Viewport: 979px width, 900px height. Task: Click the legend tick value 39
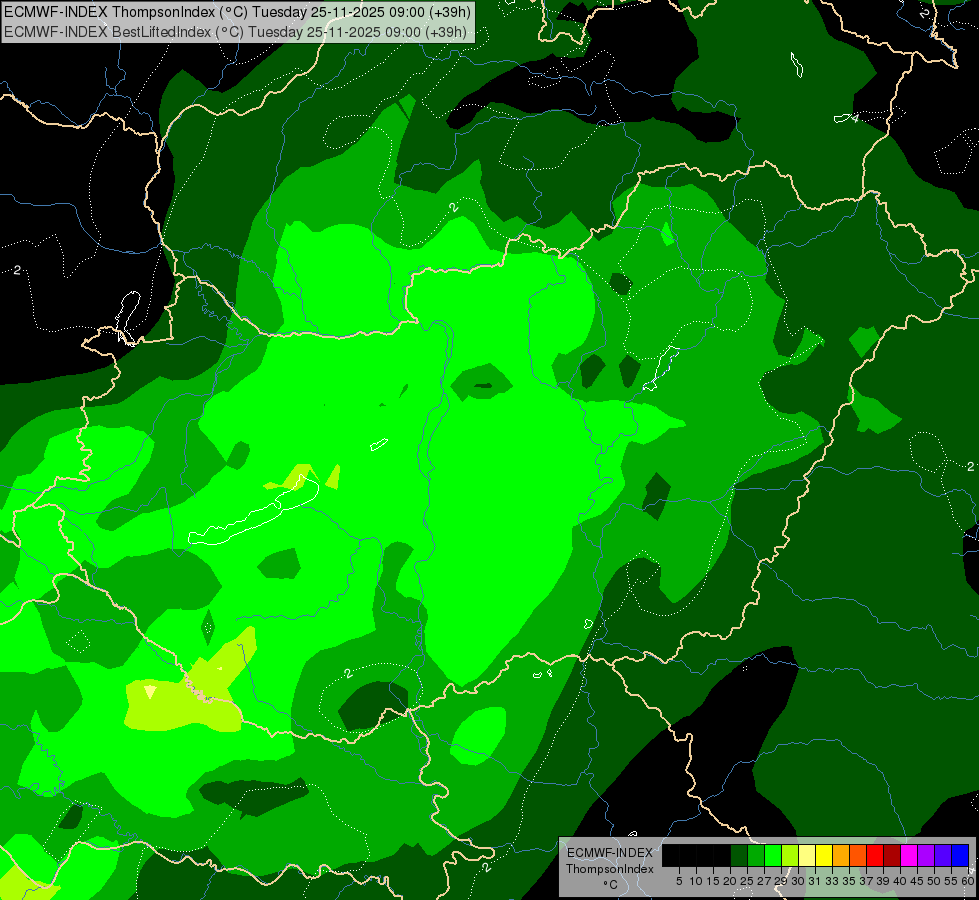tap(883, 881)
